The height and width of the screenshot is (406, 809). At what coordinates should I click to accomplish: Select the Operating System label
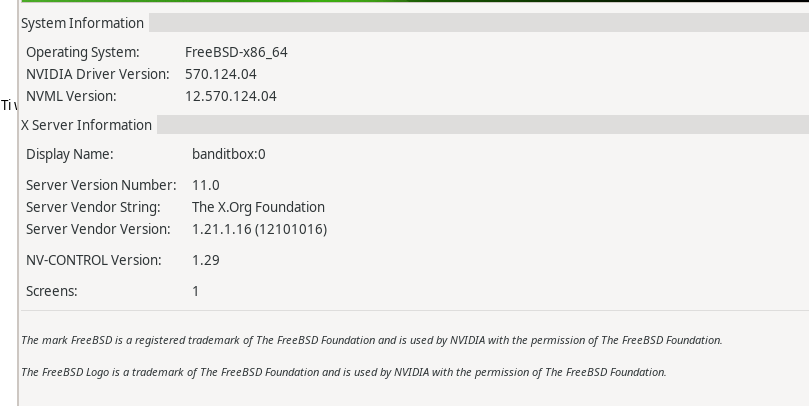coord(83,52)
